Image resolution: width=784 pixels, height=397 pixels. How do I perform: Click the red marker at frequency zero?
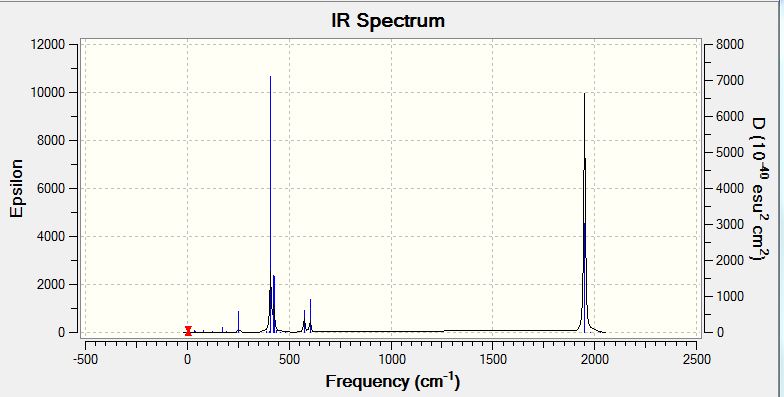click(x=188, y=330)
